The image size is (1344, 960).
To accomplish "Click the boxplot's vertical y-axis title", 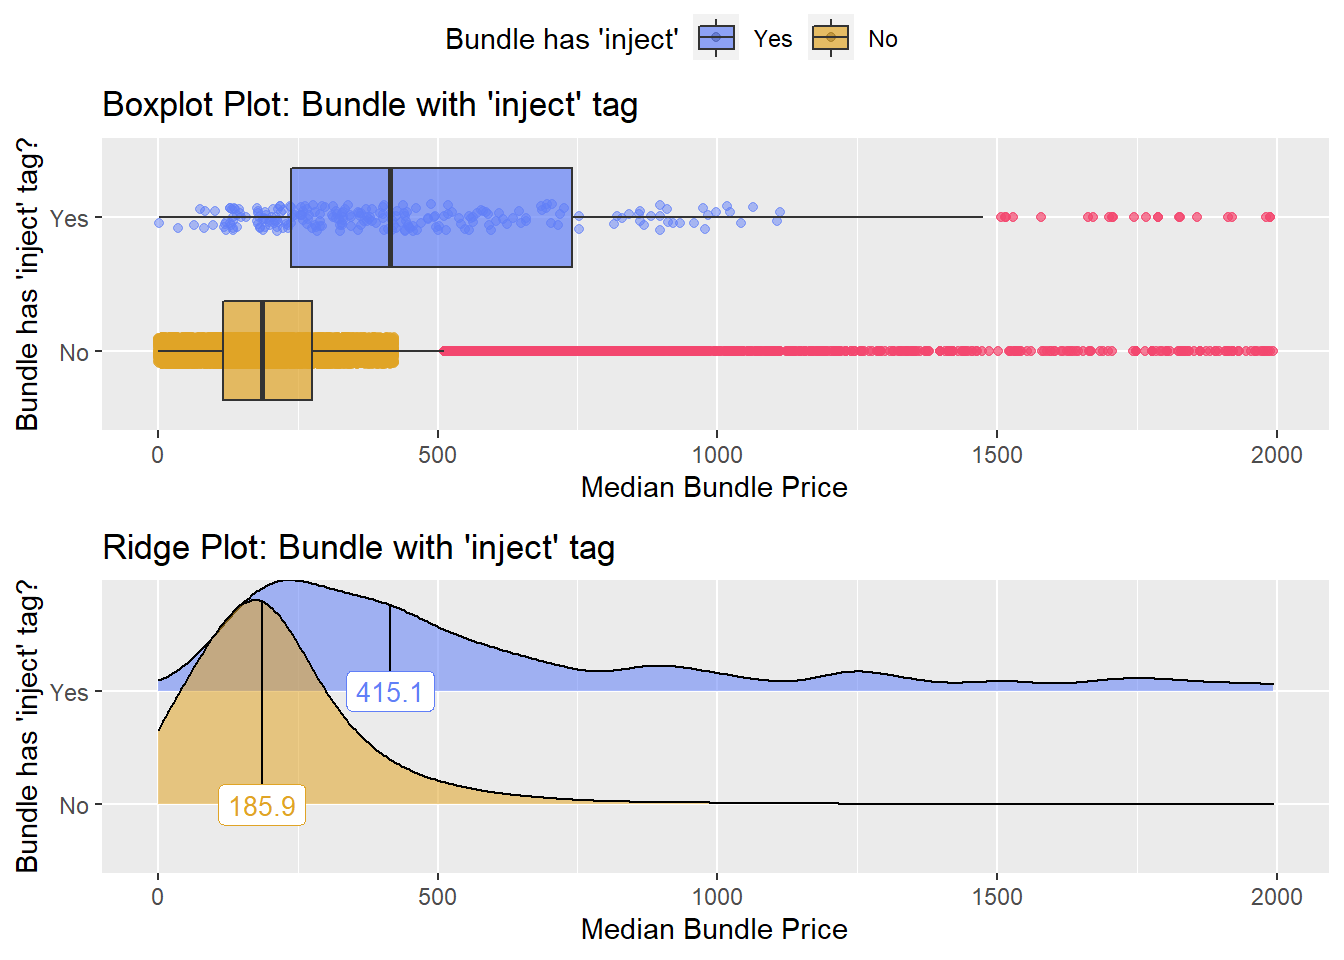I will 27,284.
